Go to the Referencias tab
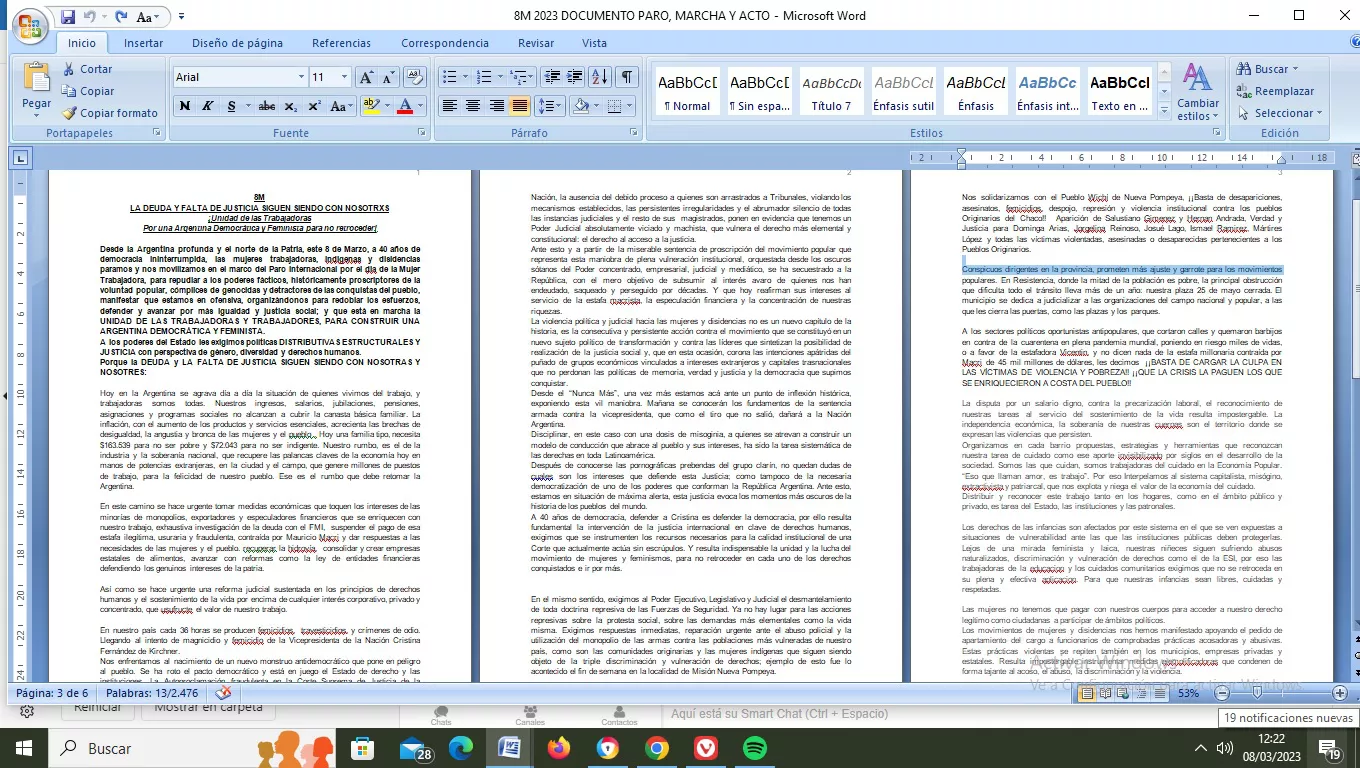The image size is (1360, 768). 341,43
